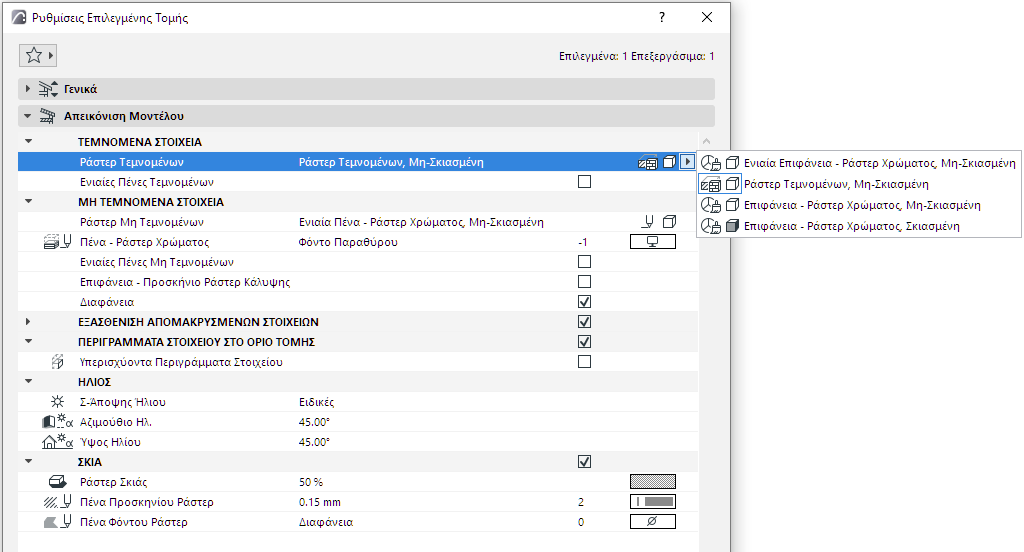Click the cube icon in the Ράστερ Μη Τεμνομένων row
This screenshot has width=1024, height=552.
click(x=669, y=222)
